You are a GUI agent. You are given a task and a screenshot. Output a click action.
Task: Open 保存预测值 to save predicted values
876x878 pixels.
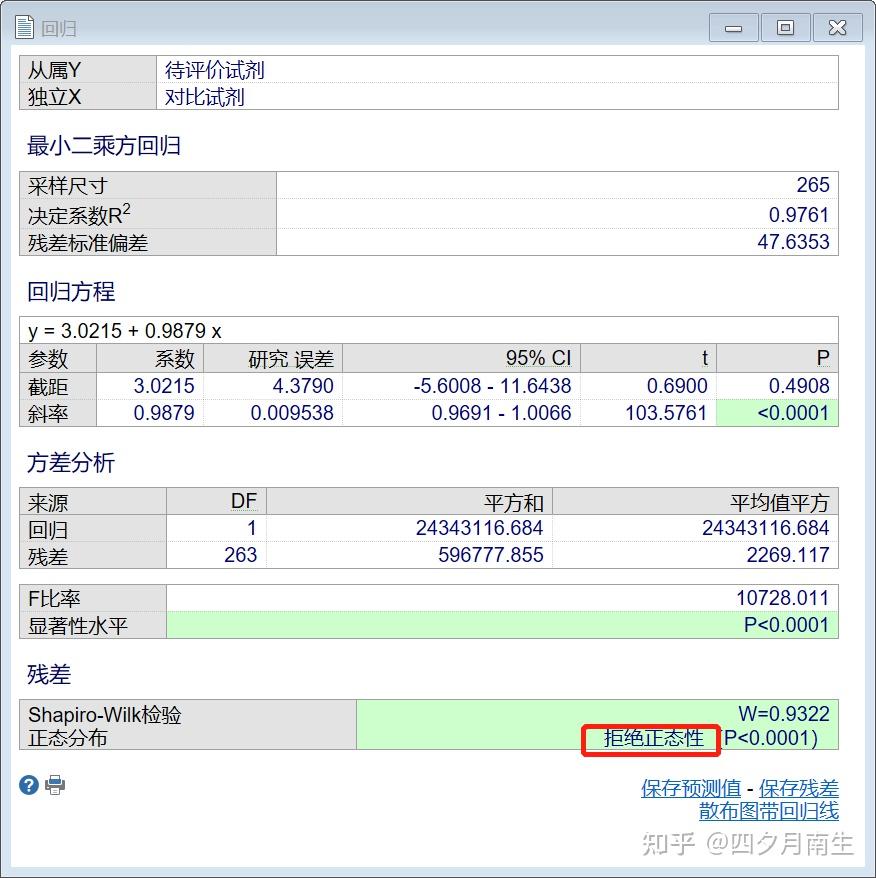(x=691, y=789)
